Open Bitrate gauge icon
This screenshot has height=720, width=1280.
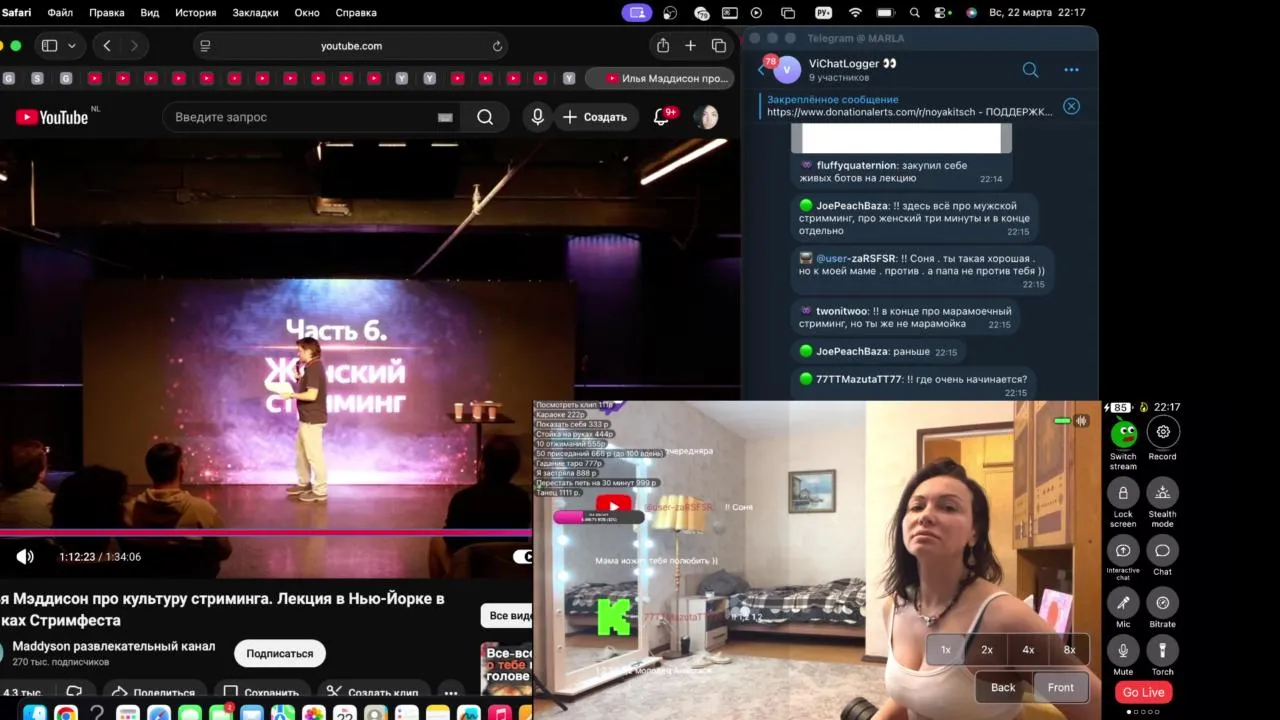coord(1163,602)
